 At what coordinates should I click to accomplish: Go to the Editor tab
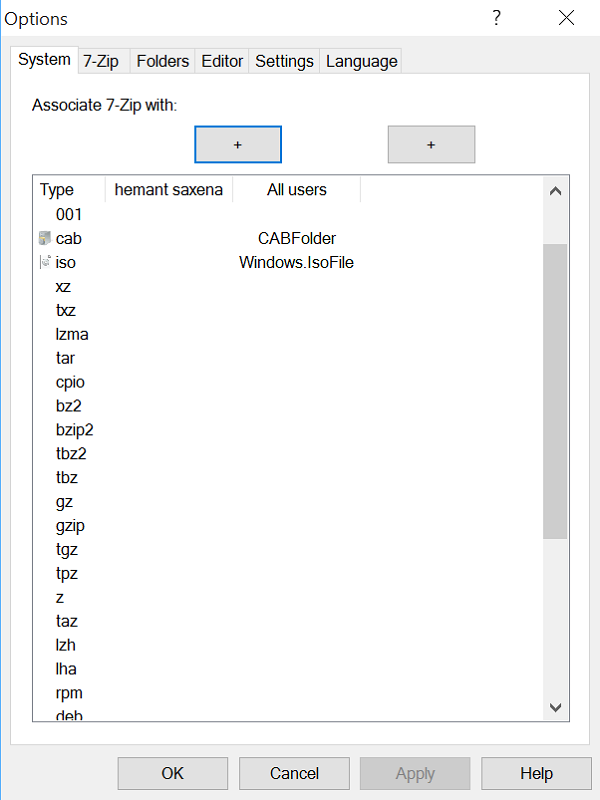[222, 61]
